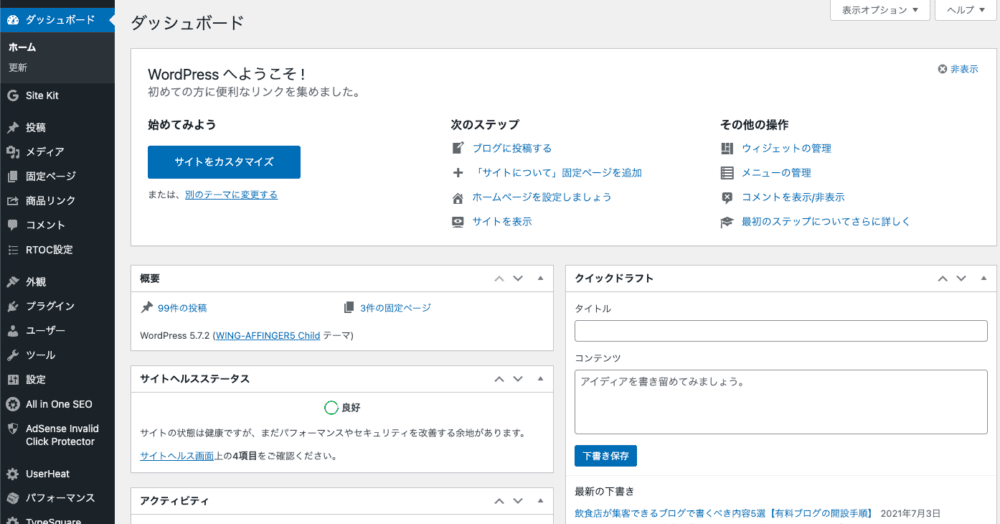Click the shield icon for AdSense Invalid Click Protector
The height and width of the screenshot is (524, 1000).
[13, 429]
